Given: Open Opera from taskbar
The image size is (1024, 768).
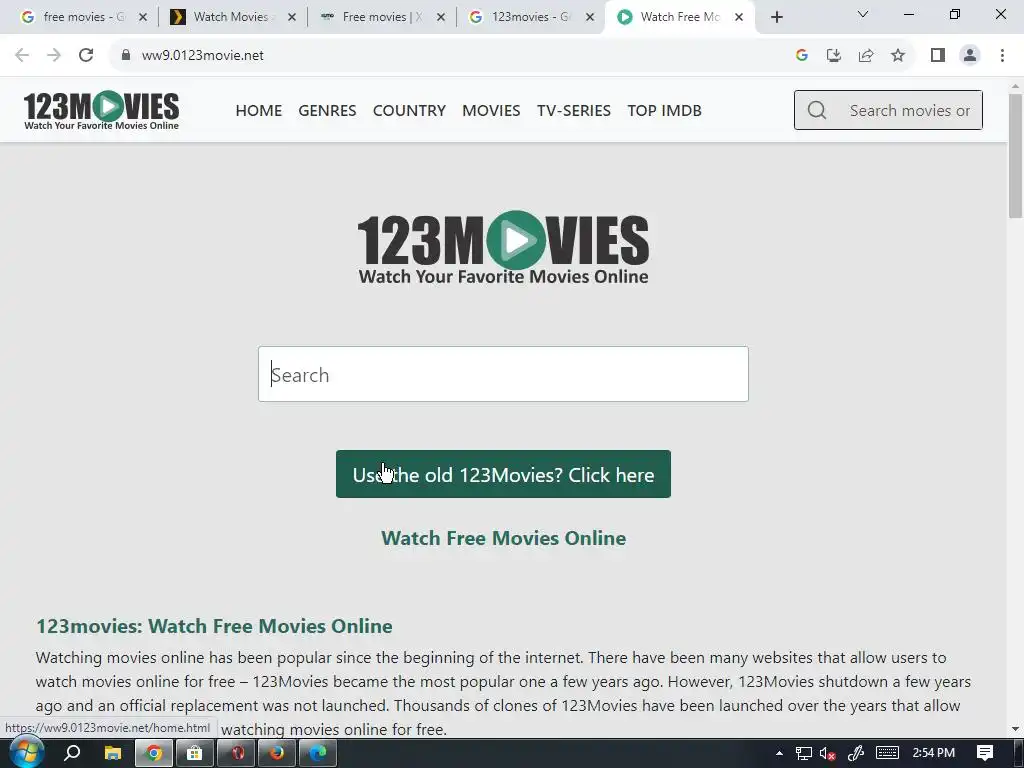Looking at the screenshot, I should (236, 753).
